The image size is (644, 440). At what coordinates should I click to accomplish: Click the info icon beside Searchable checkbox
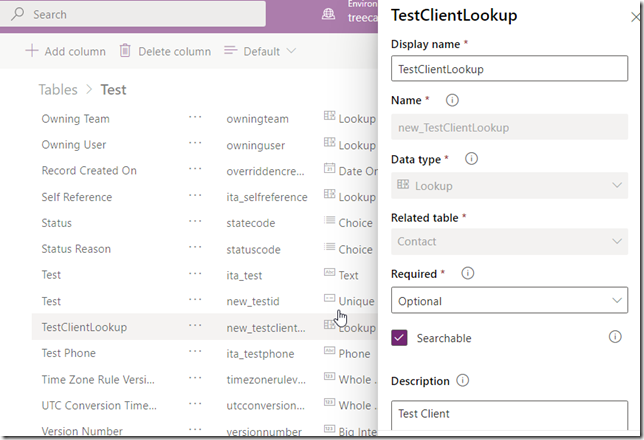click(x=615, y=338)
